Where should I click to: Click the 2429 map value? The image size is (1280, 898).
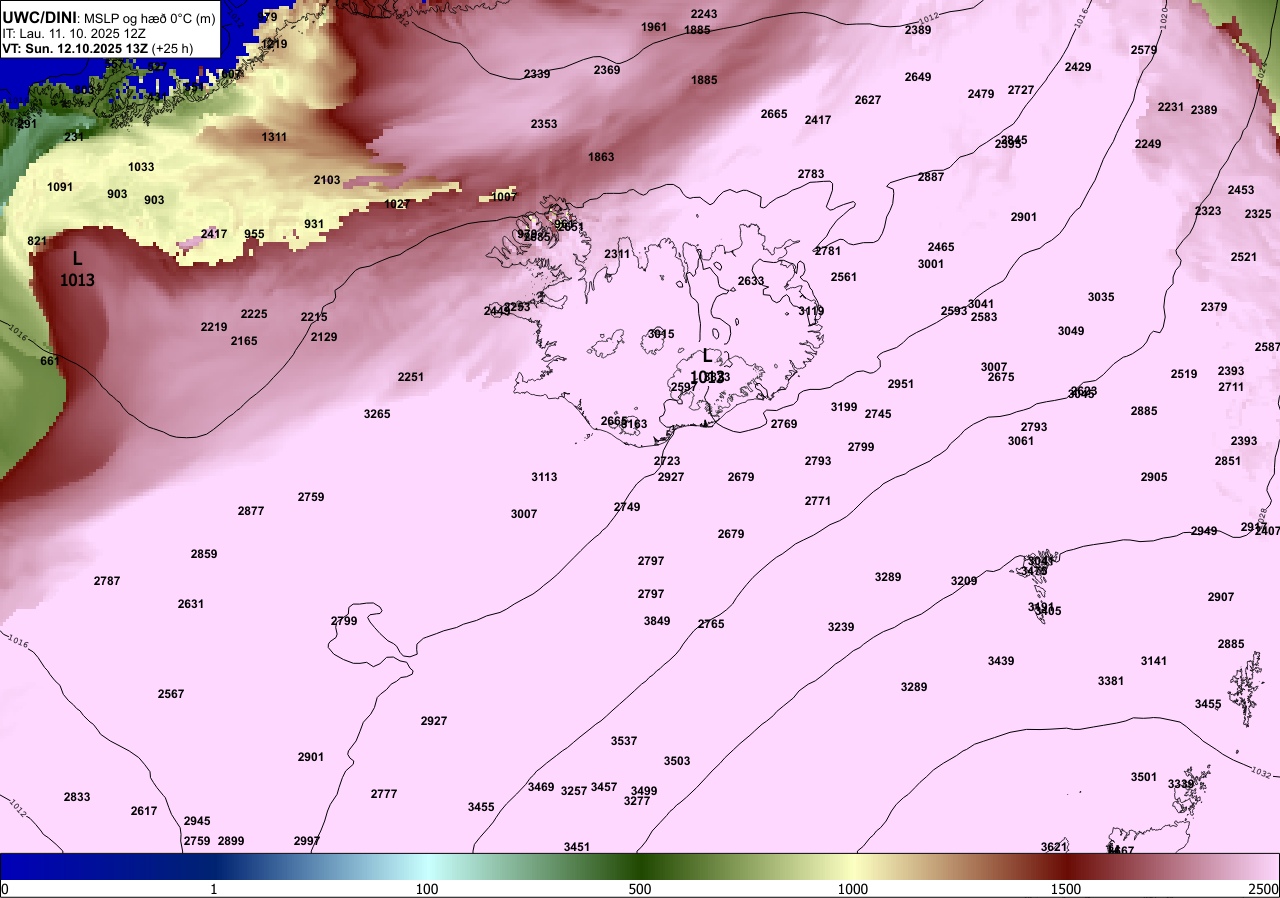(1078, 67)
